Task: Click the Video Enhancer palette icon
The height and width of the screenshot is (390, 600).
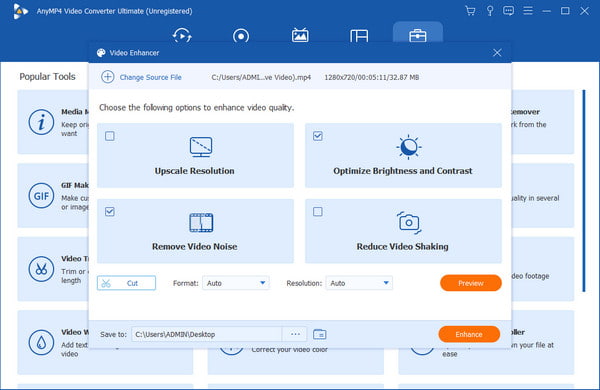Action: 101,53
